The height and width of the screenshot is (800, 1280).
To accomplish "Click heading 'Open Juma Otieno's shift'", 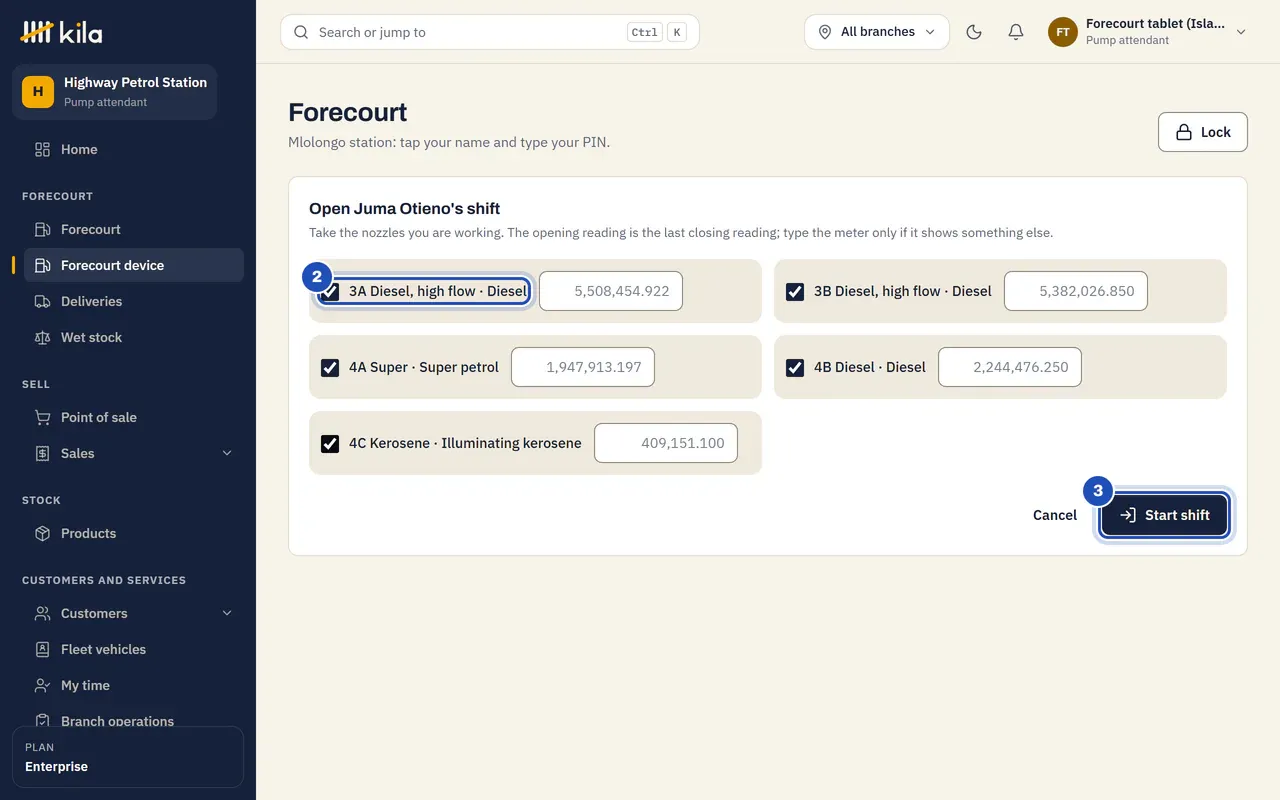I will [x=404, y=209].
